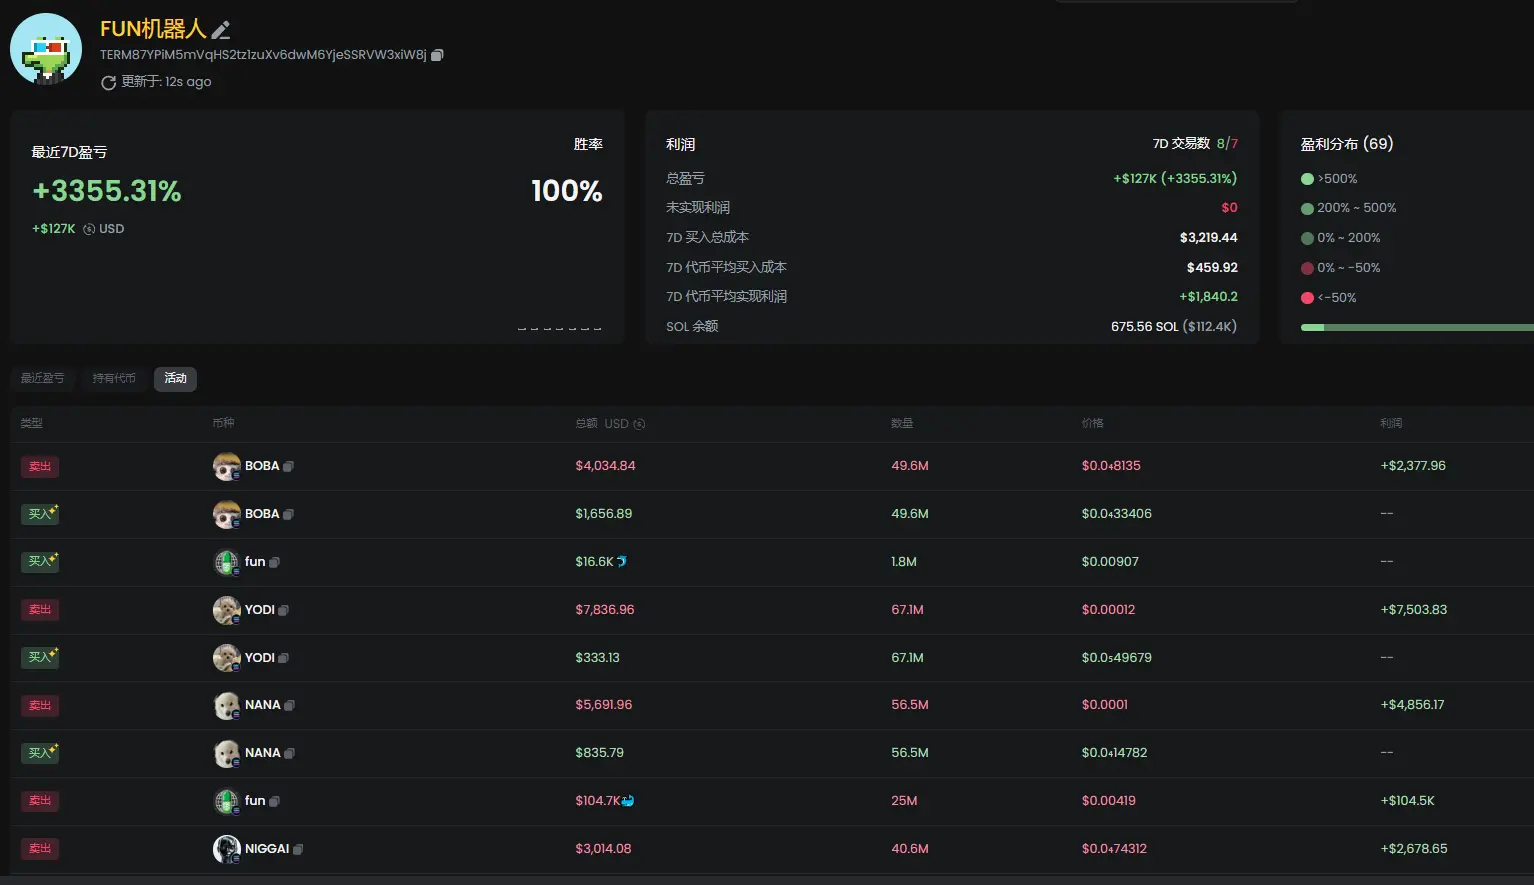Open the NIGGAI token name link
The width and height of the screenshot is (1534, 885).
[267, 849]
